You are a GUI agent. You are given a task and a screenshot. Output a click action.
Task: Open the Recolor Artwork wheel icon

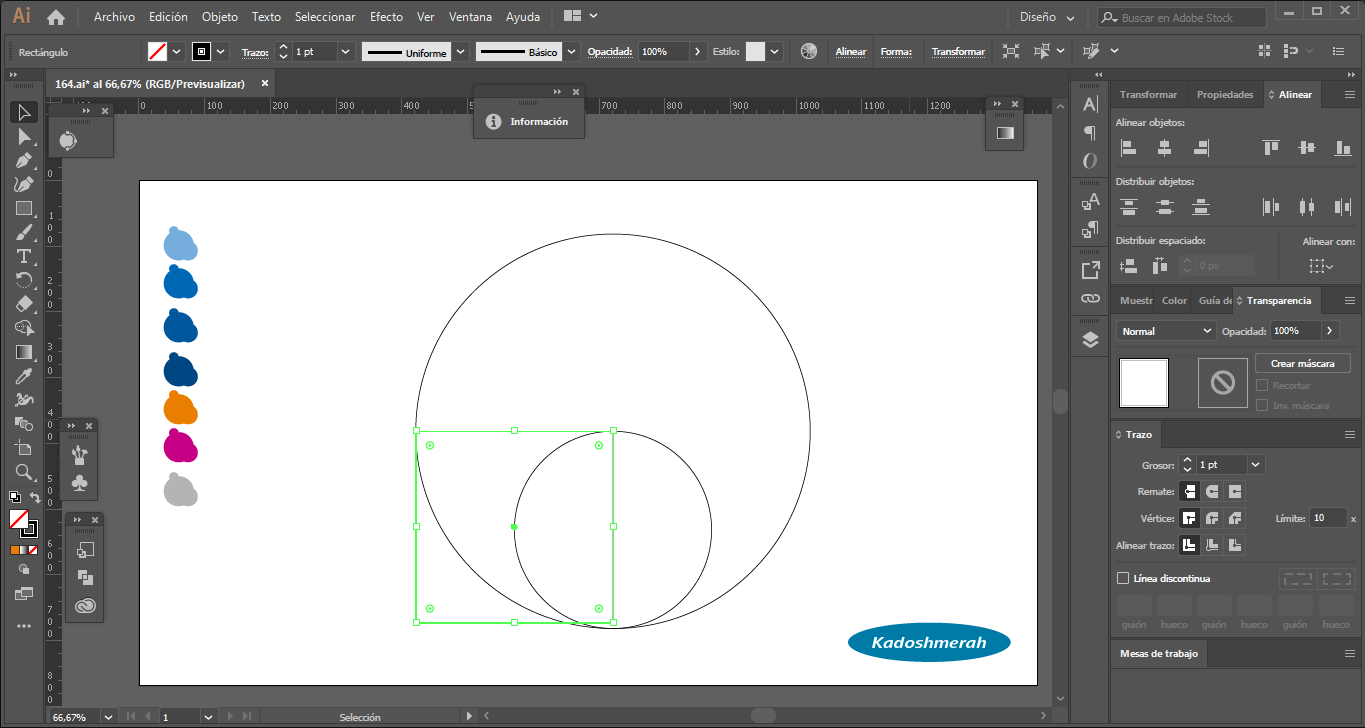(809, 52)
